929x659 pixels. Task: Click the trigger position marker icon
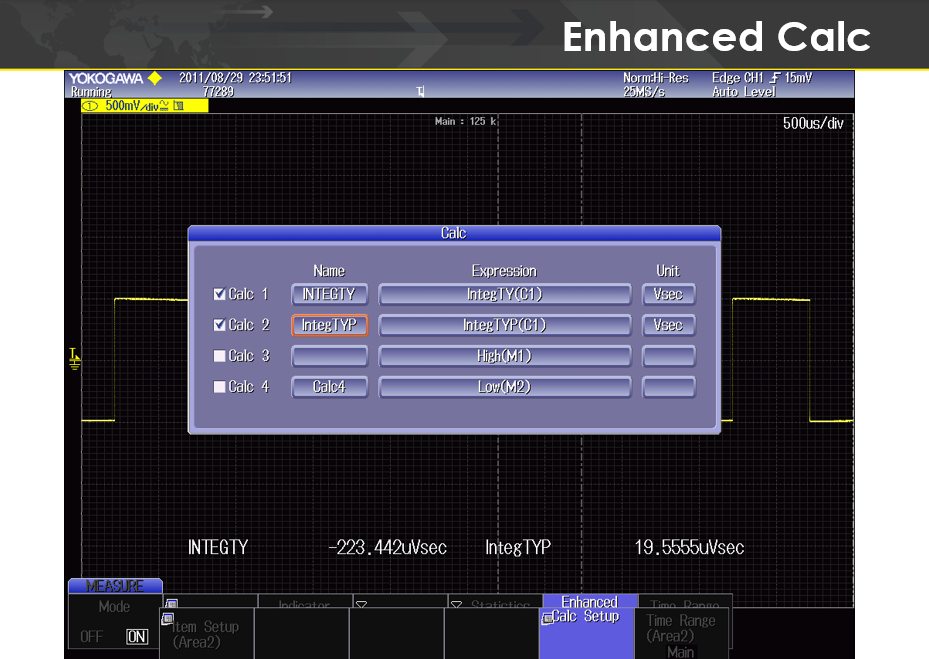pos(420,92)
